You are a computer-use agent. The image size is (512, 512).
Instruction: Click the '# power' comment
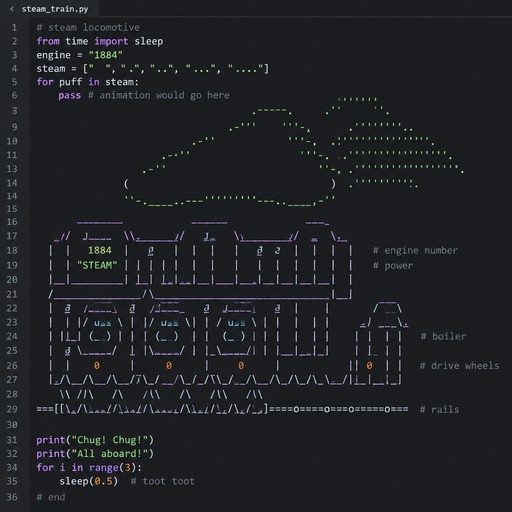pos(393,266)
